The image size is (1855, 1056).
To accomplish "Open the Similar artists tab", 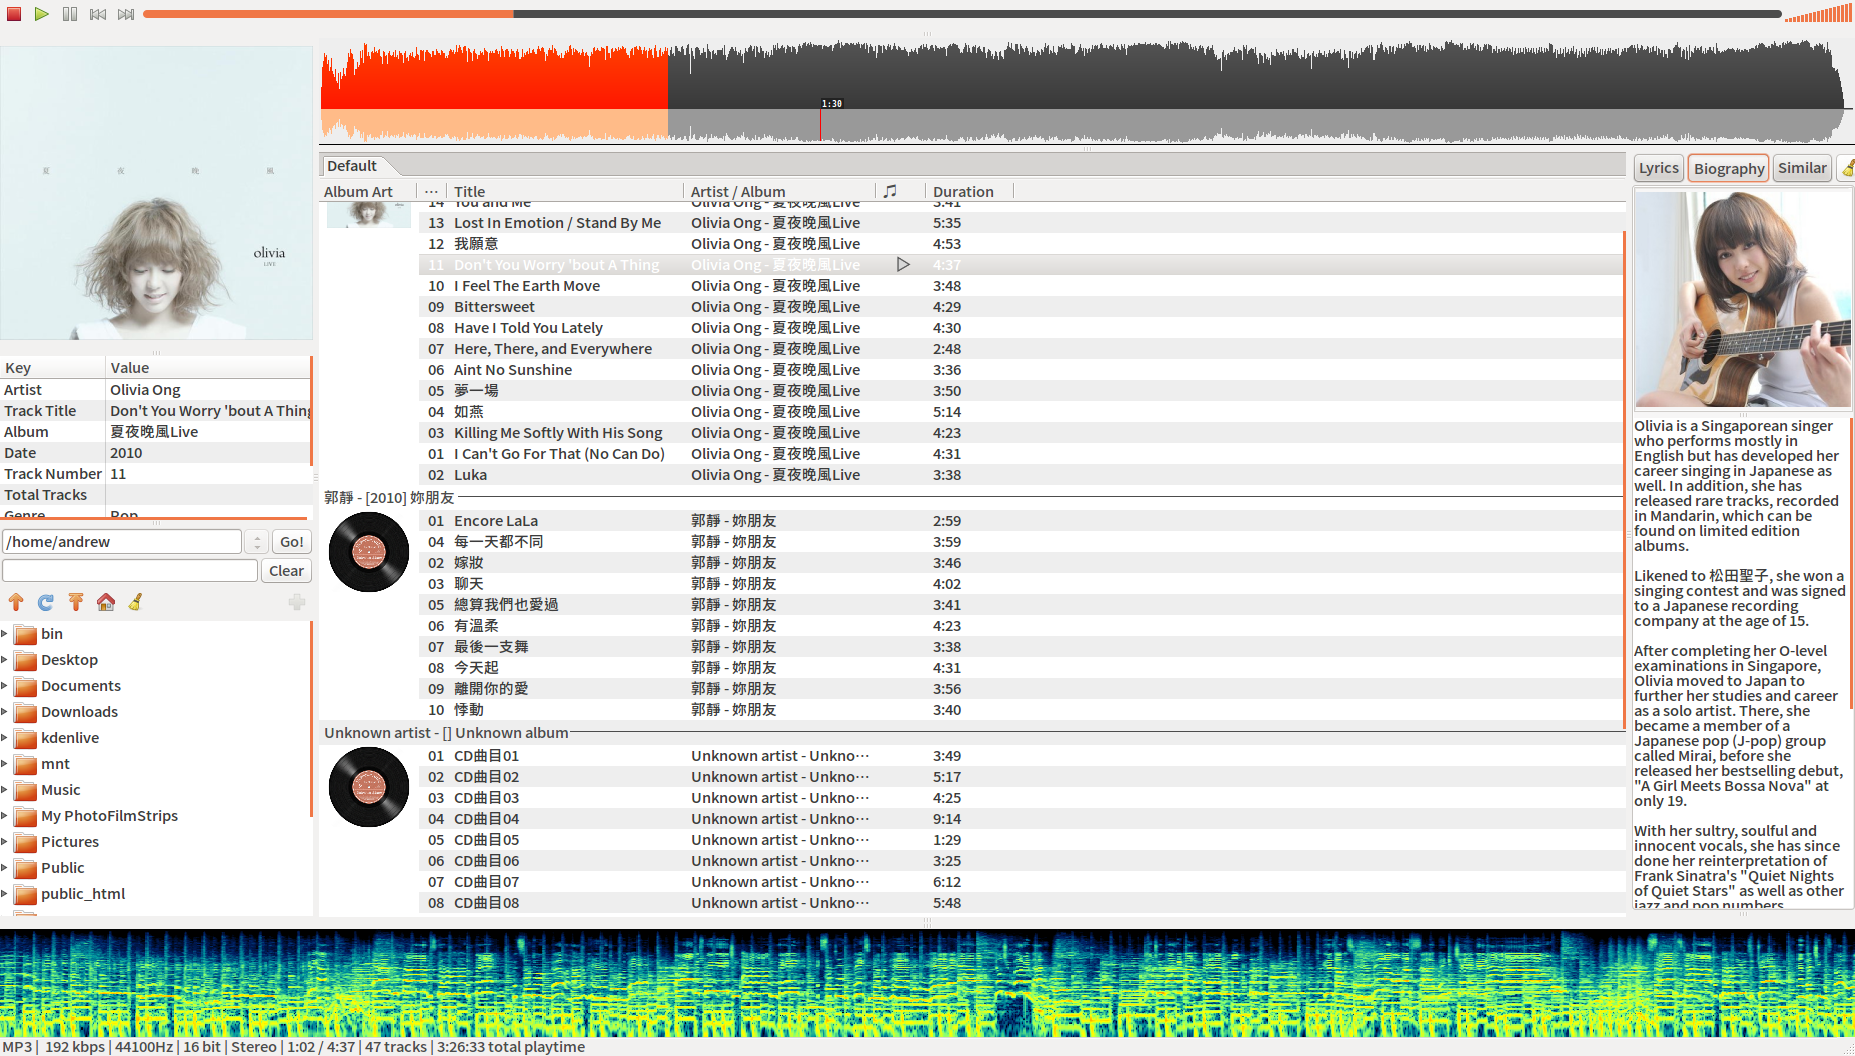I will pyautogui.click(x=1802, y=168).
